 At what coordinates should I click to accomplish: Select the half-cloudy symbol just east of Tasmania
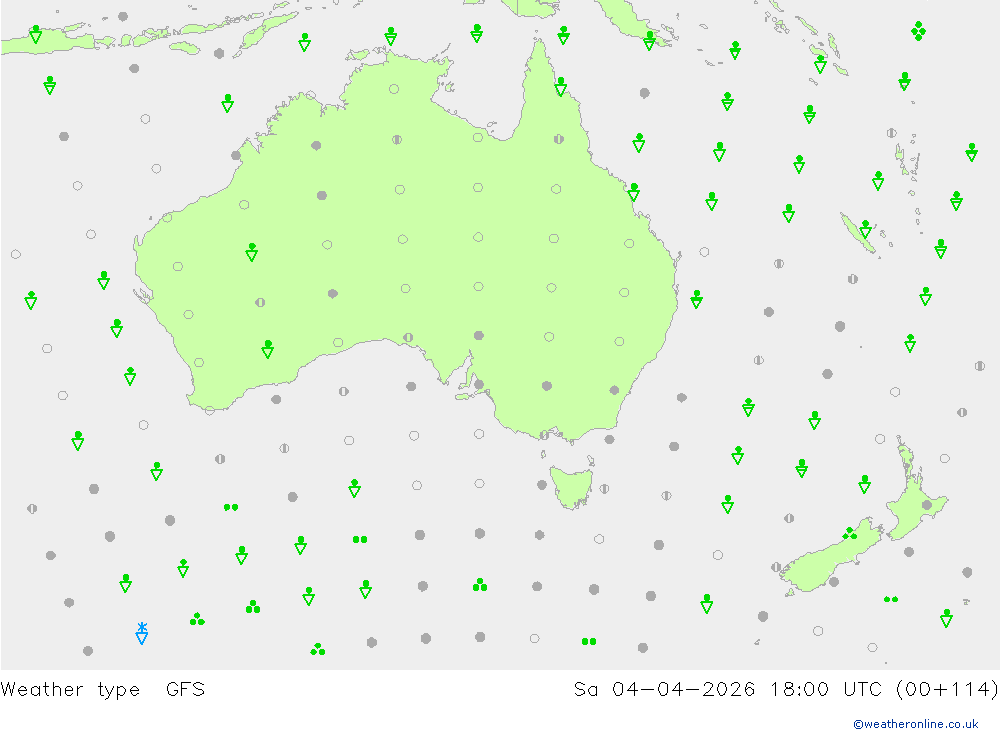604,489
